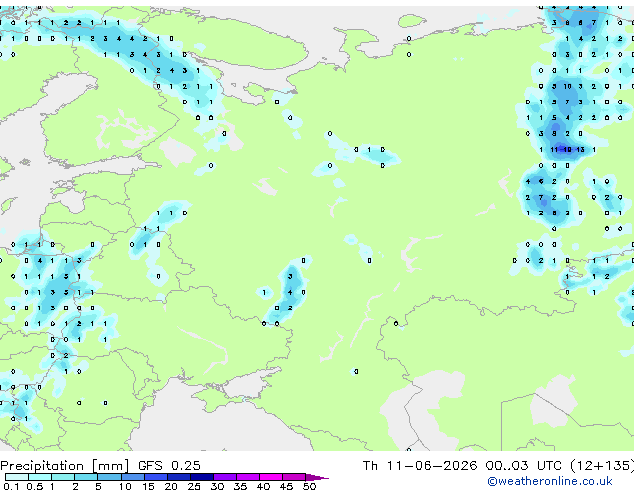The height and width of the screenshot is (490, 634).
Task: Click the legend label '25'
Action: click(x=194, y=486)
